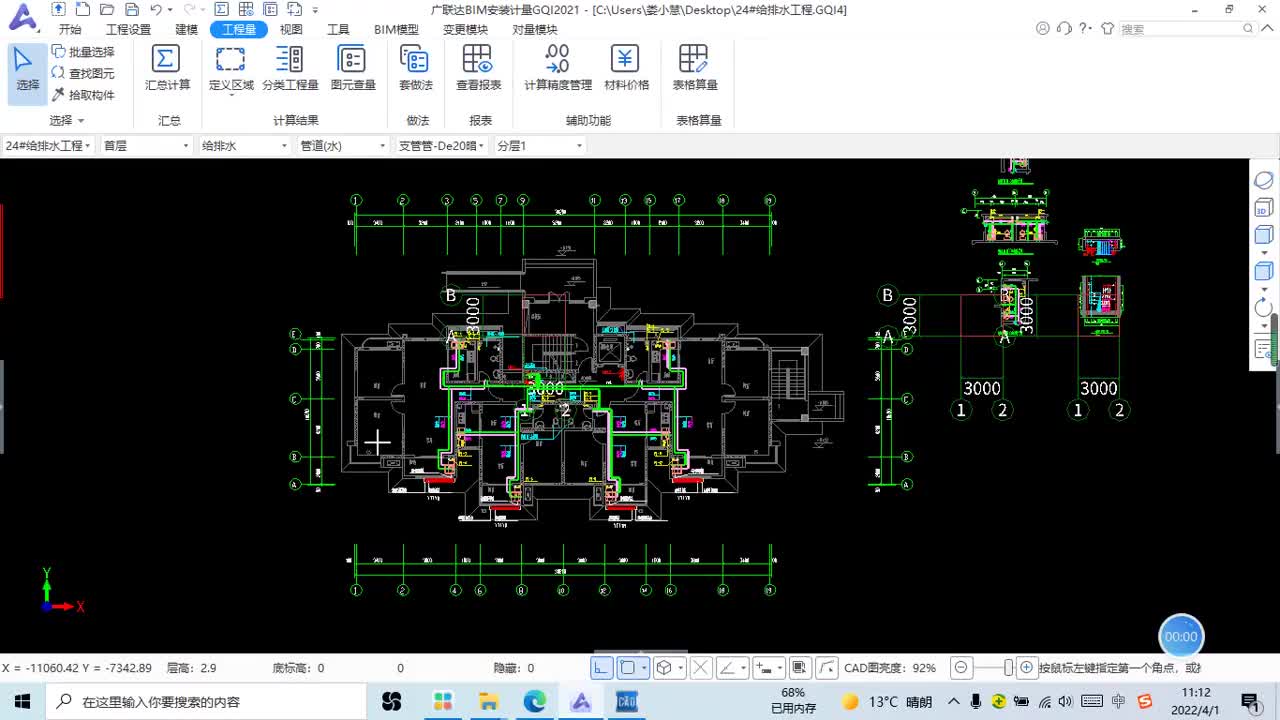Click the 00:00 recording timer button
Image resolution: width=1280 pixels, height=720 pixels.
tap(1181, 636)
